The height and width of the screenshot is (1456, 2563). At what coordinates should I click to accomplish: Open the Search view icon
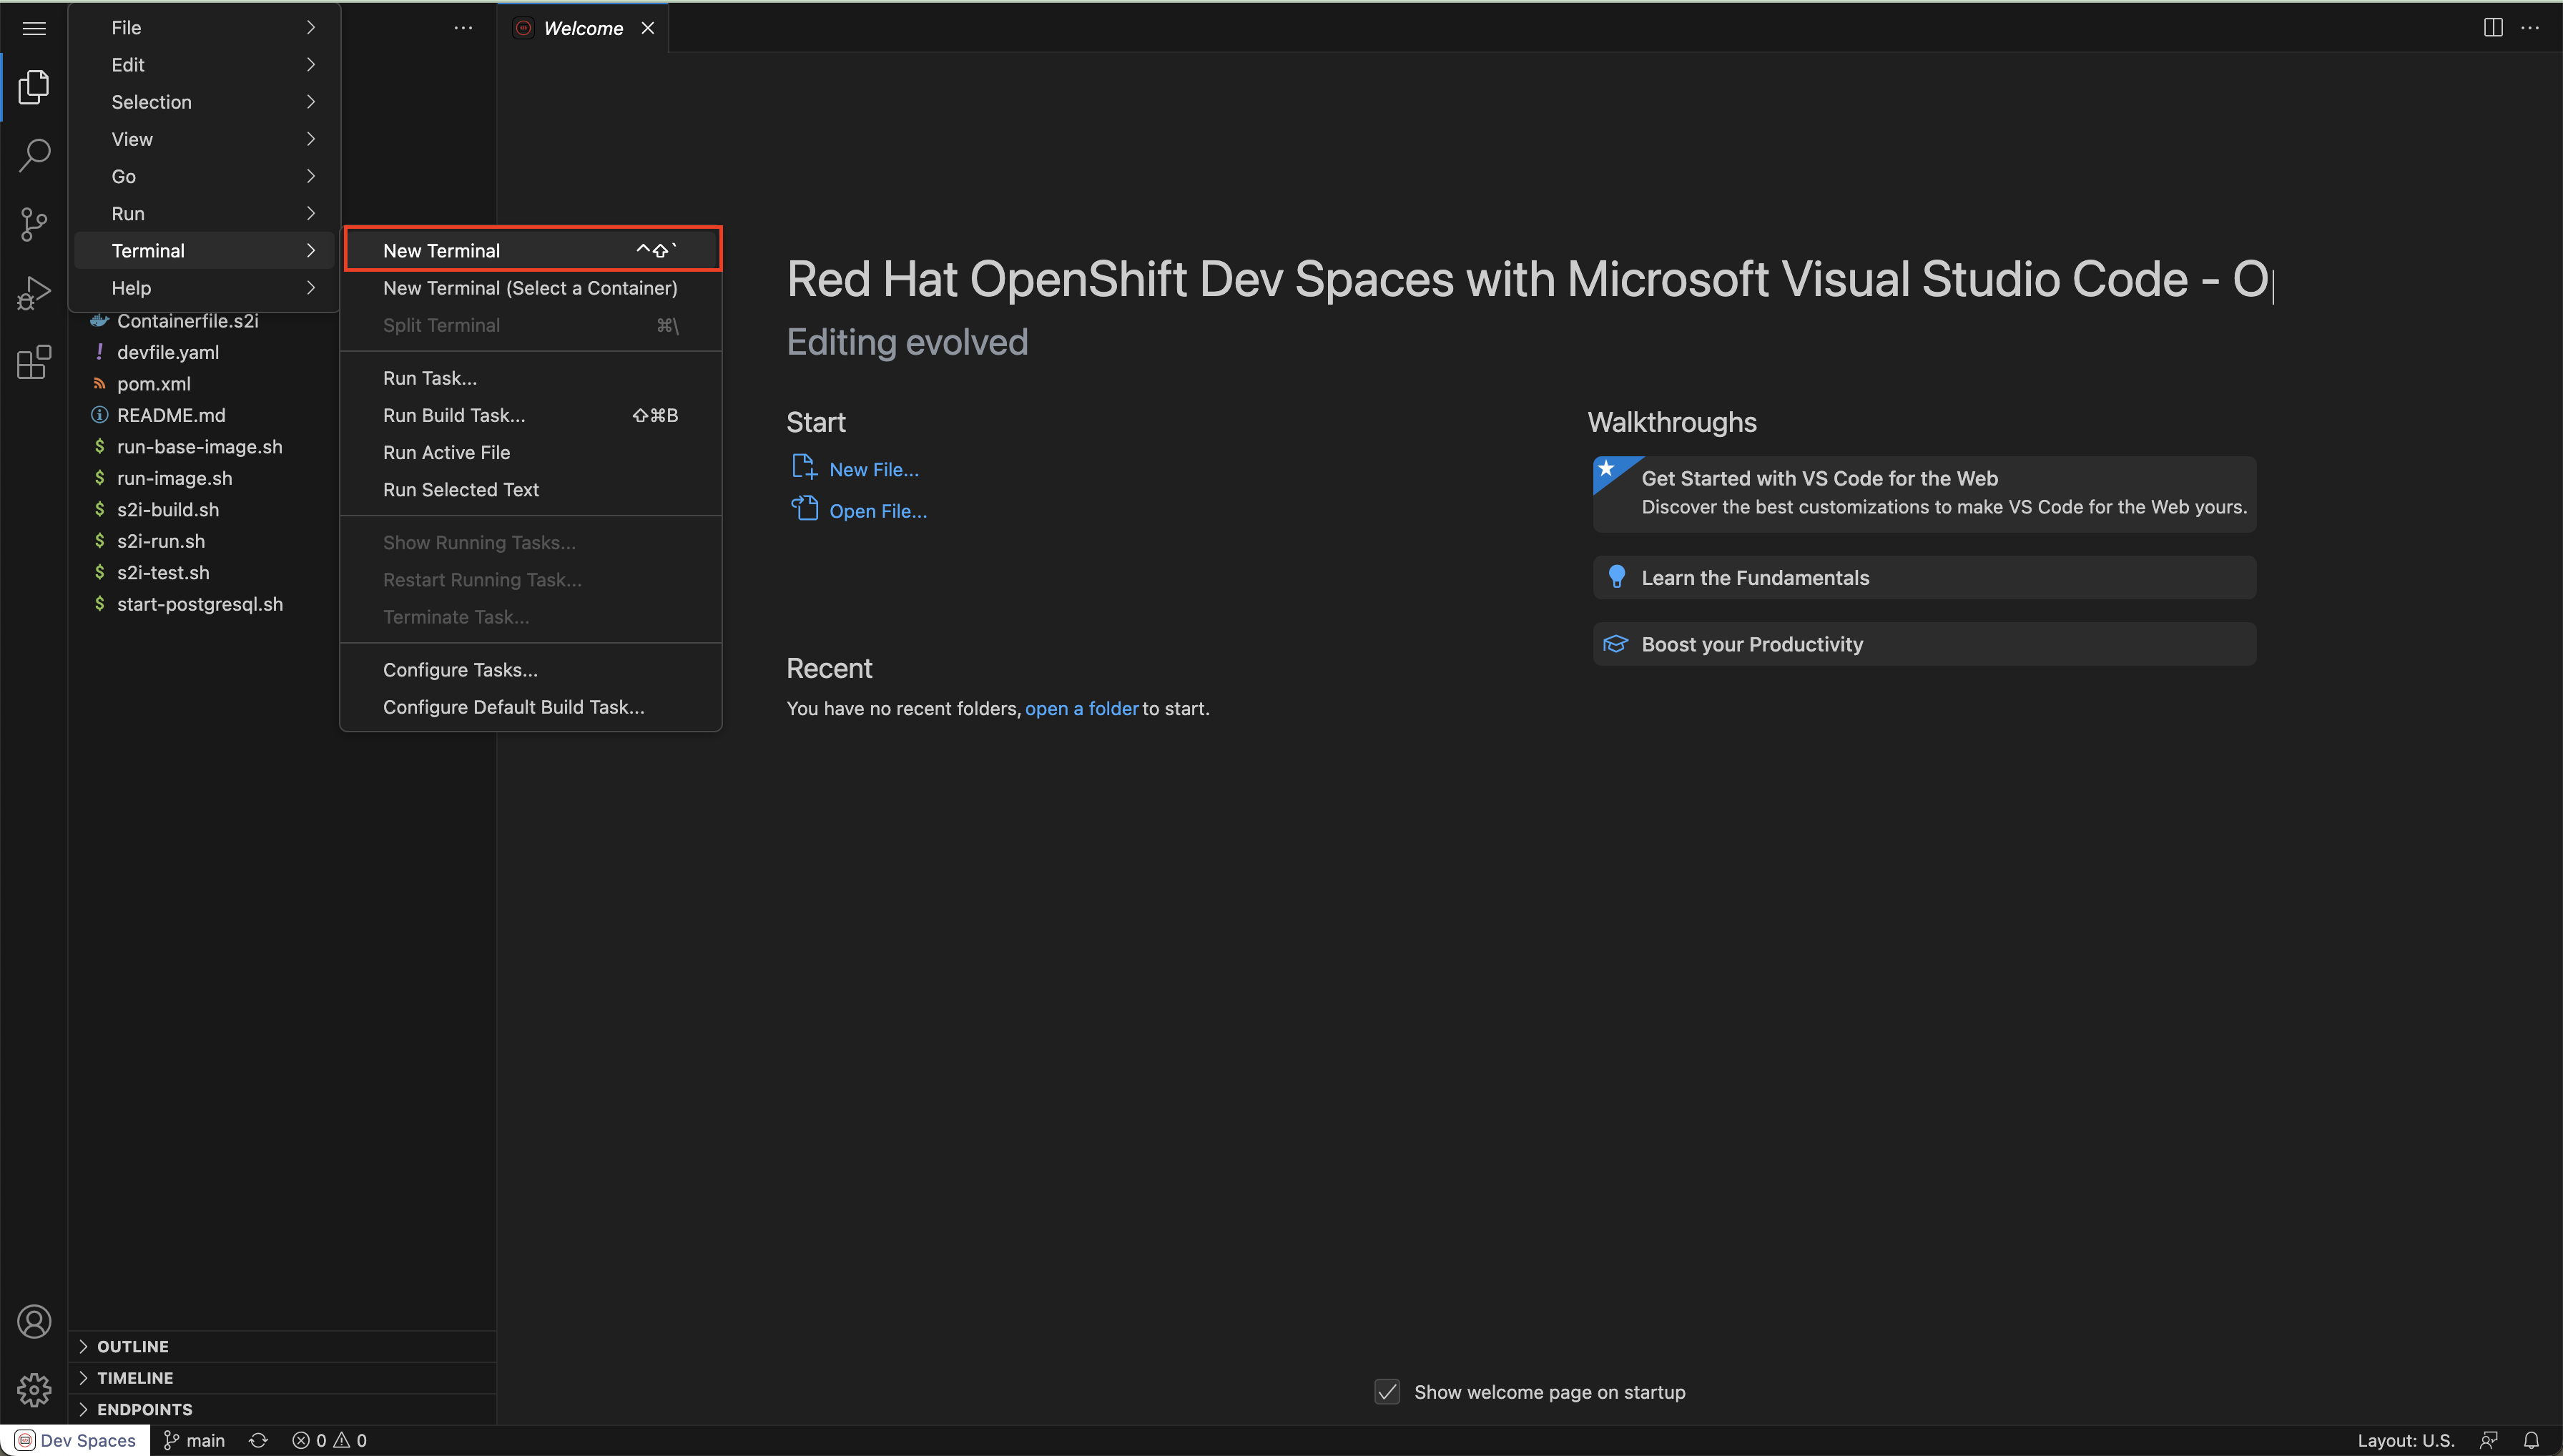coord(34,155)
